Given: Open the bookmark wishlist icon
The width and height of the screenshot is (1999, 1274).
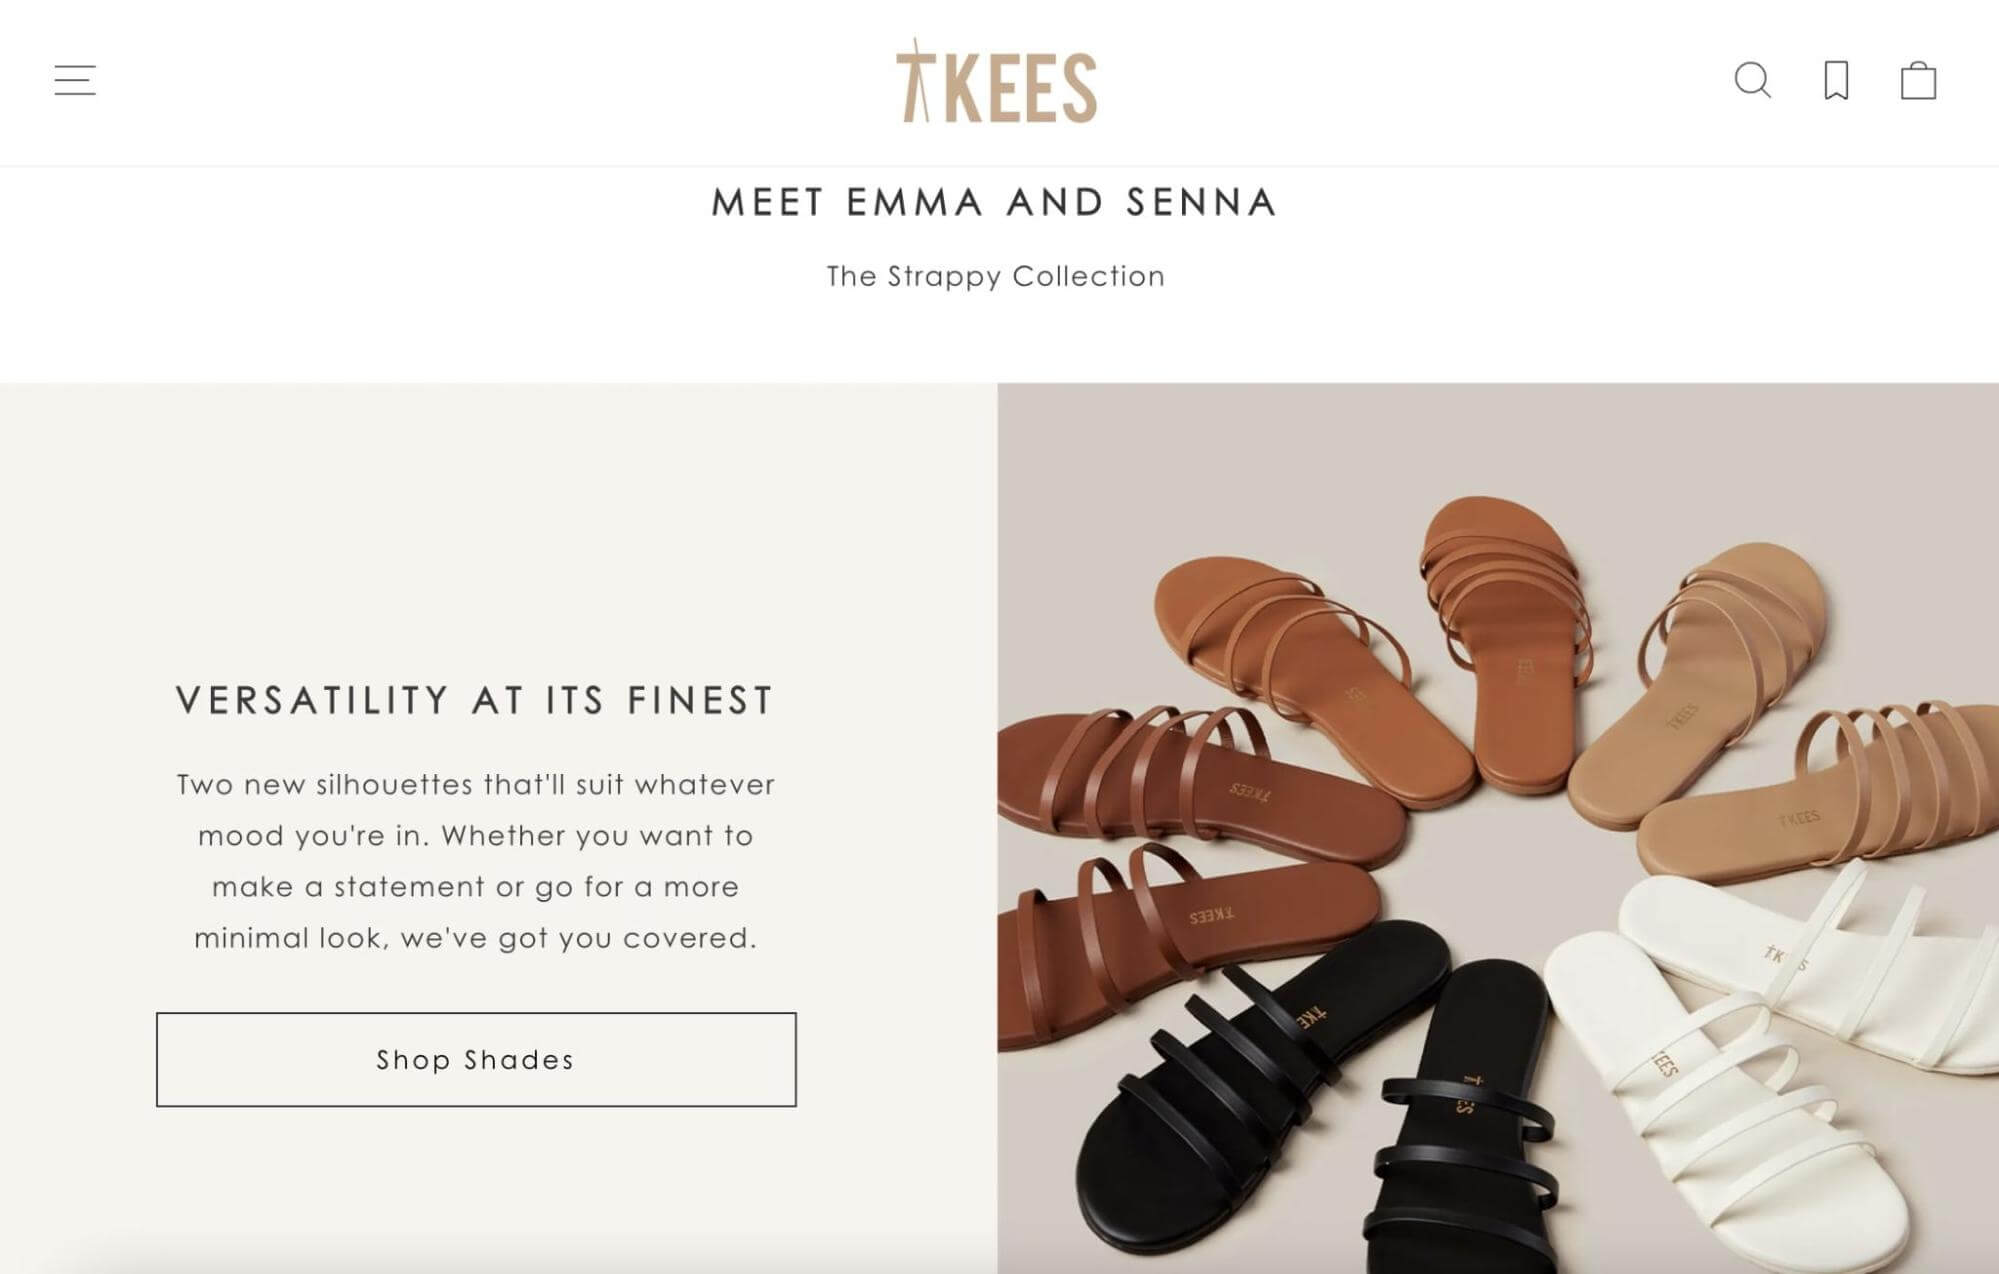Looking at the screenshot, I should tap(1836, 81).
